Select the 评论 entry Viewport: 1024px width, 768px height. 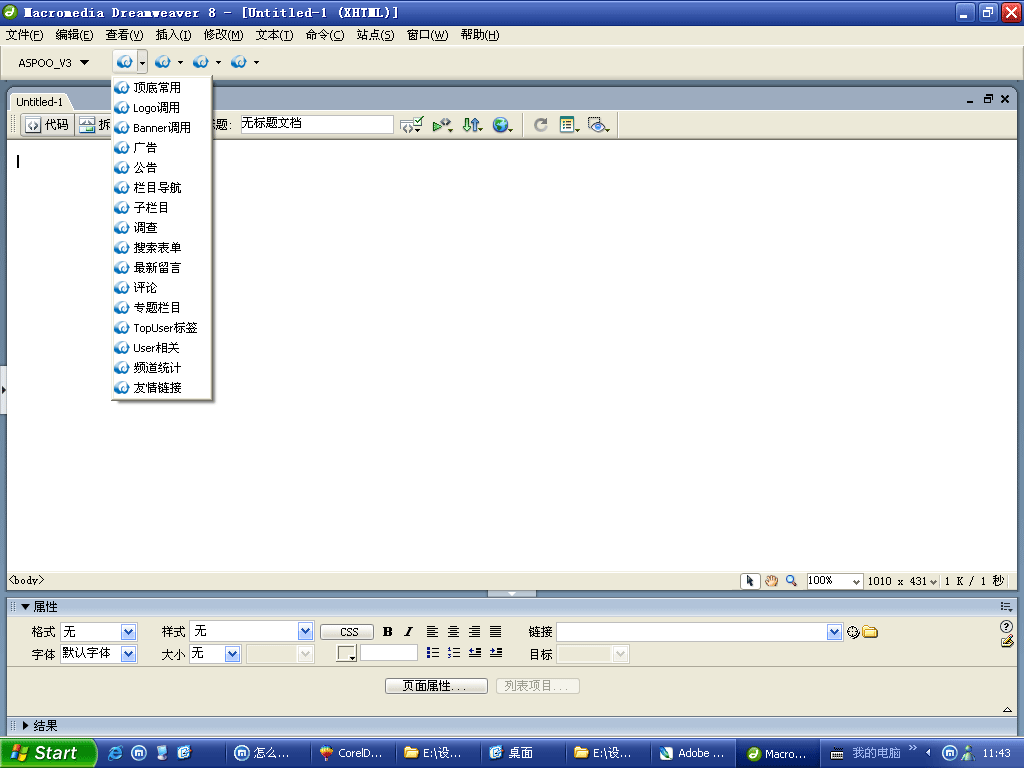(162, 288)
